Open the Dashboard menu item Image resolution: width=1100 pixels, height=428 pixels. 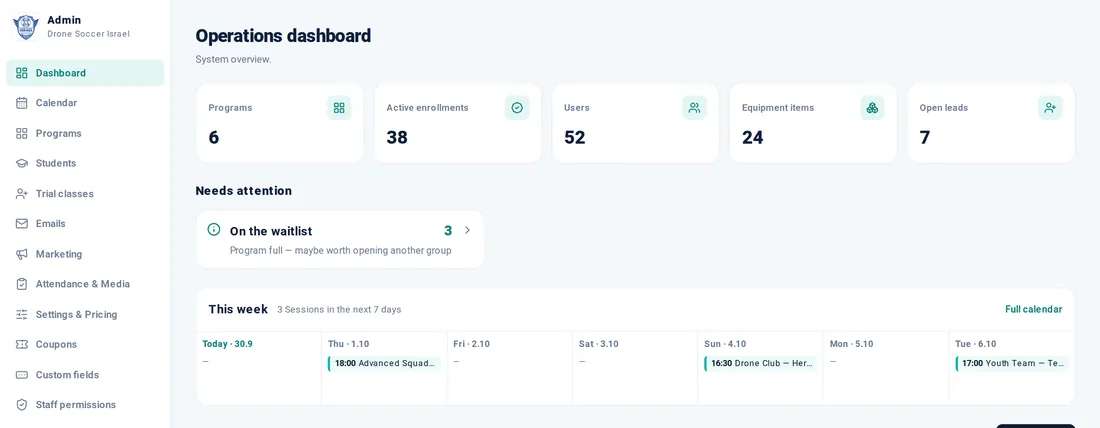tap(85, 73)
